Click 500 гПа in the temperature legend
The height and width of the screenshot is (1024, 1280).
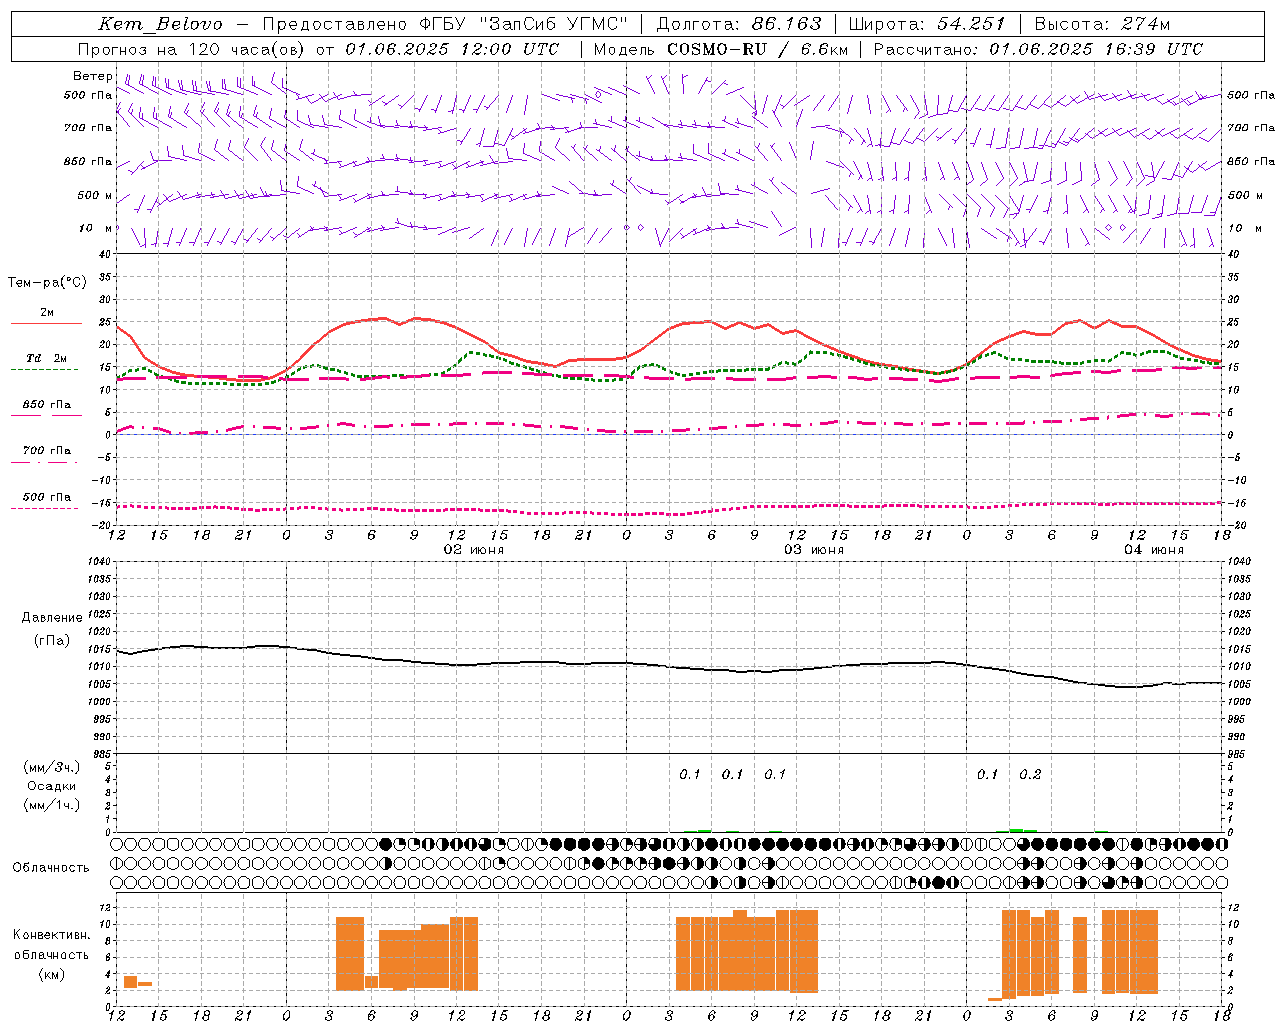pyautogui.click(x=47, y=497)
